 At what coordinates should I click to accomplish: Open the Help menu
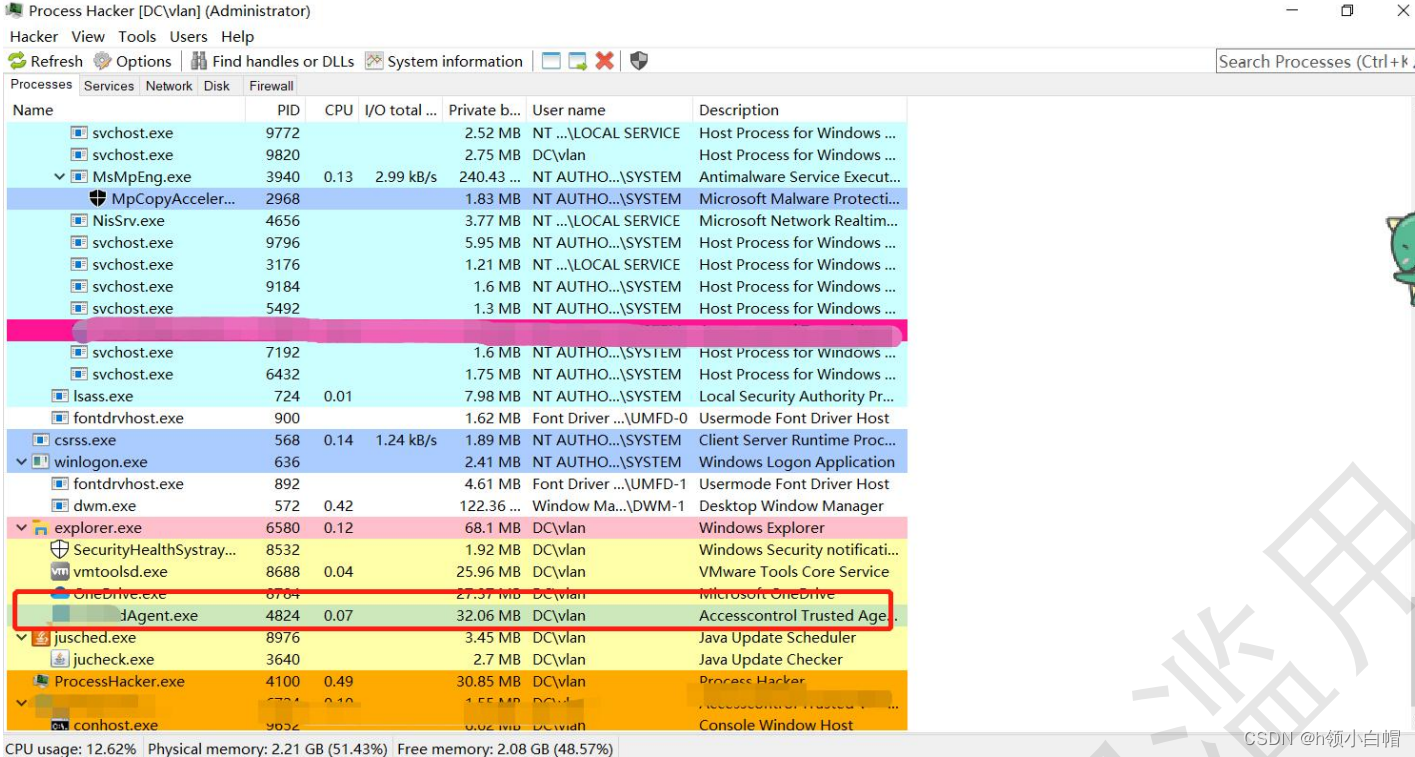pyautogui.click(x=238, y=36)
